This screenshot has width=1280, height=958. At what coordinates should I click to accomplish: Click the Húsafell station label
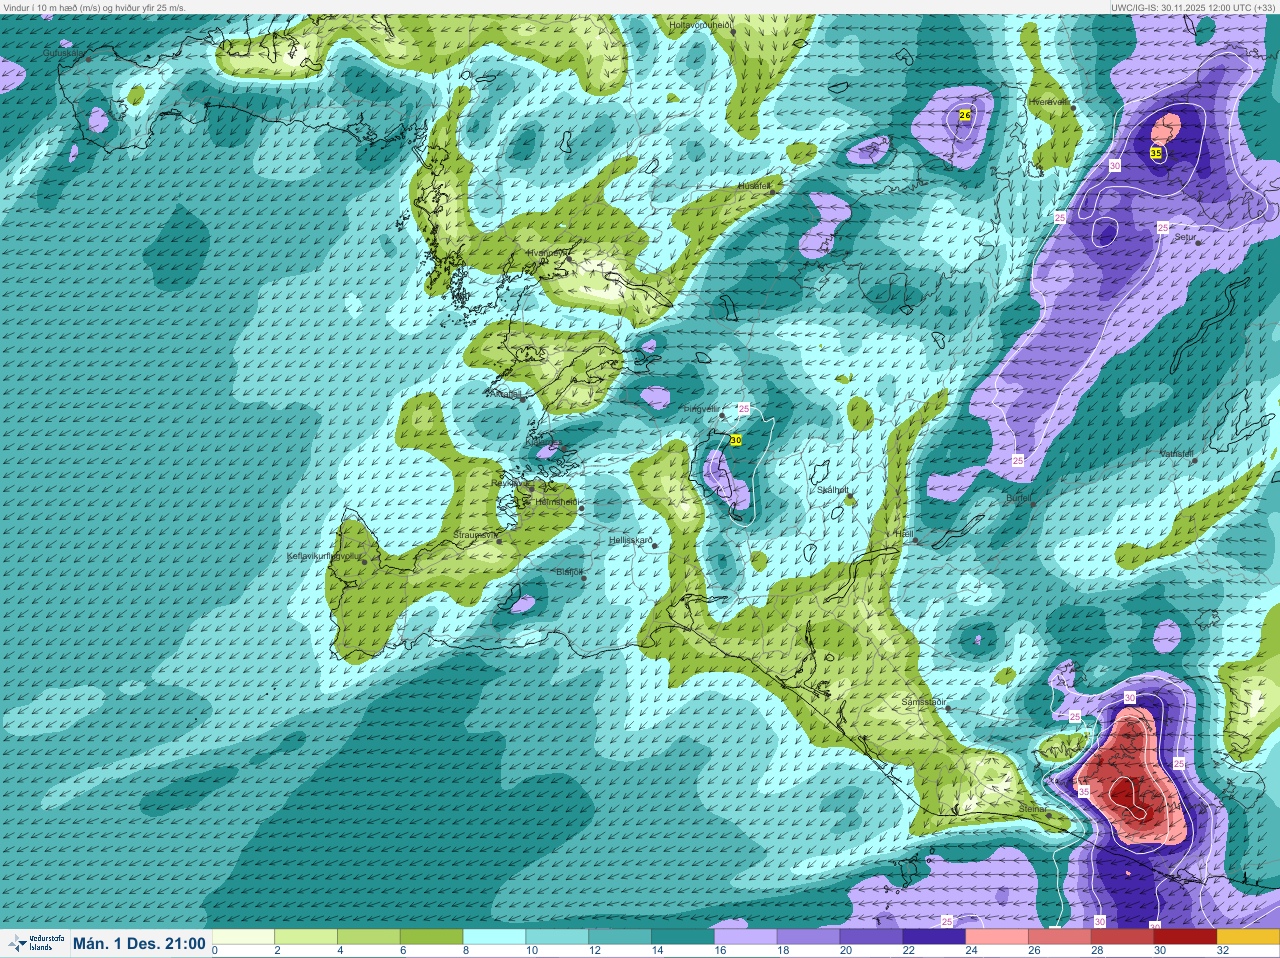(754, 186)
